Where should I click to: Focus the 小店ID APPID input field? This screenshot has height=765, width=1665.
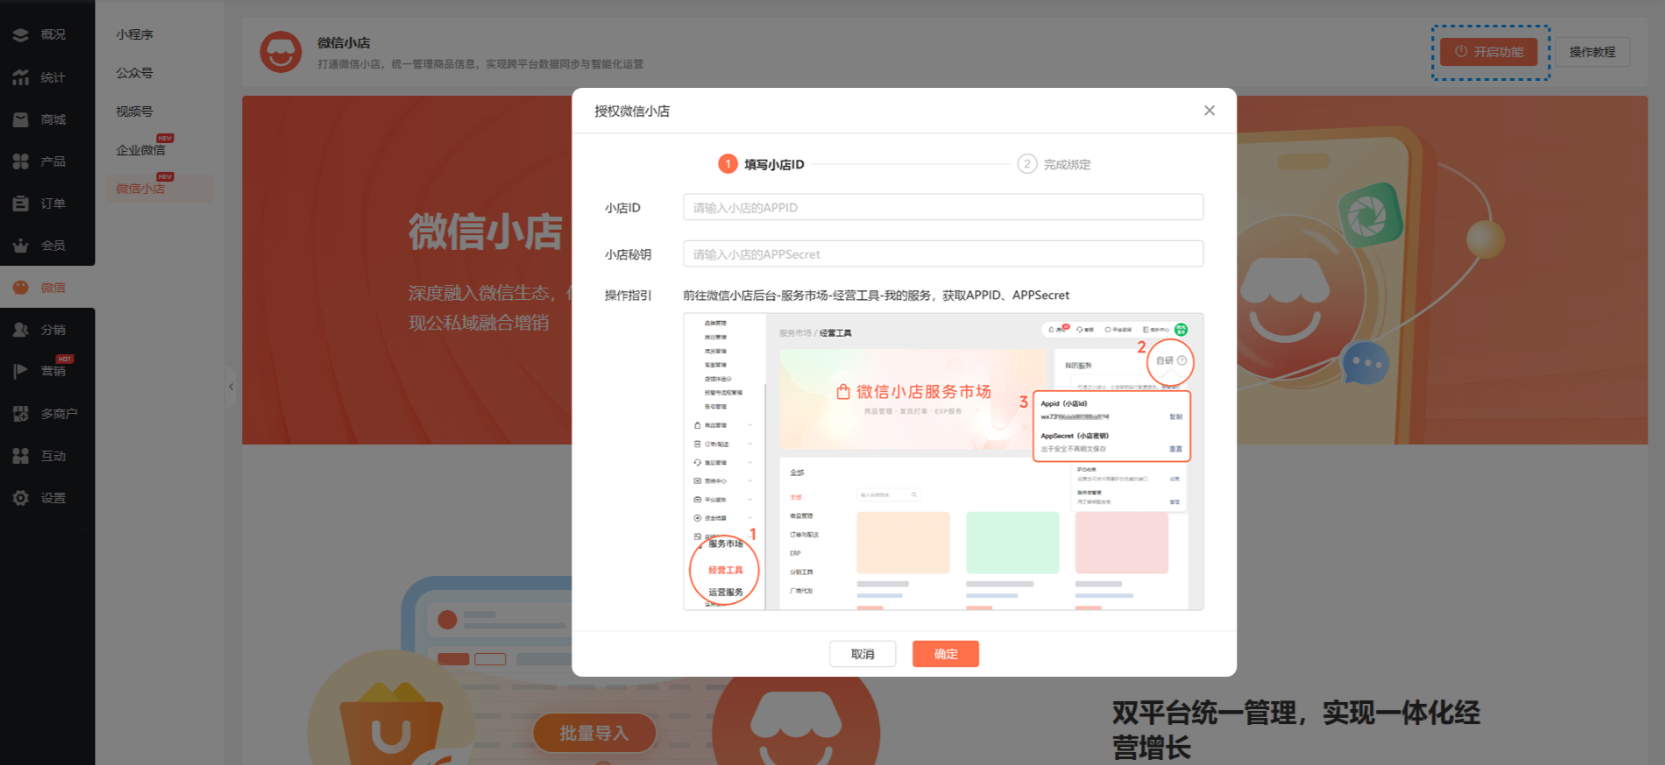[x=943, y=207]
